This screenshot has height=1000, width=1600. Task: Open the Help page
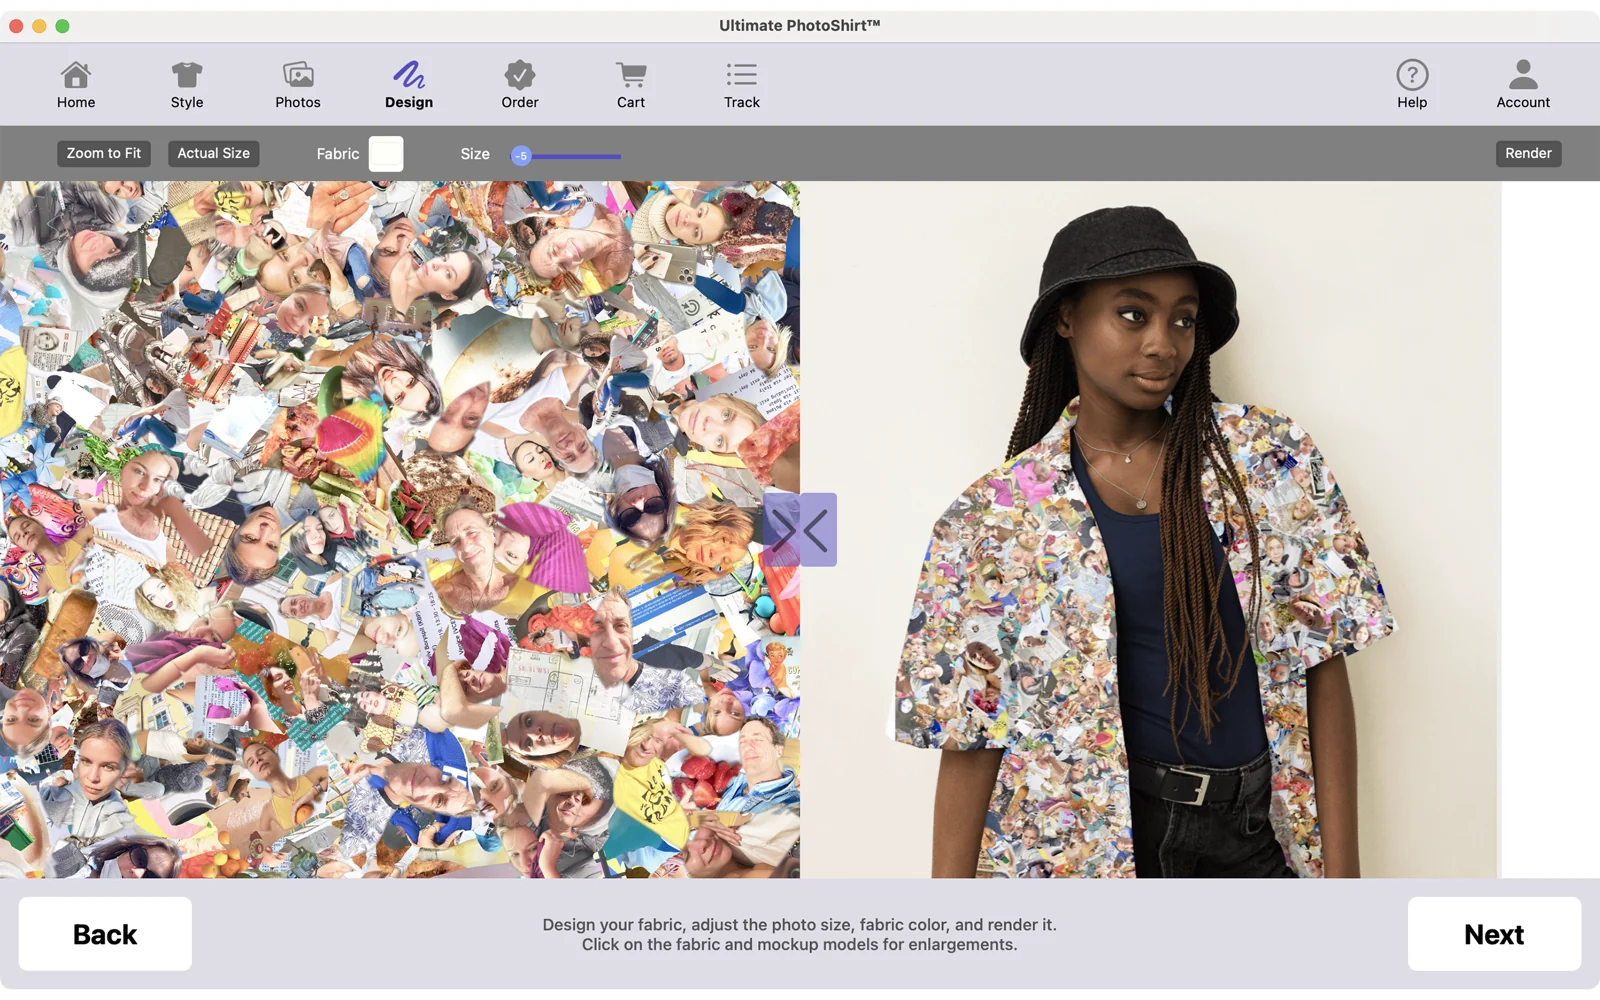[1412, 85]
